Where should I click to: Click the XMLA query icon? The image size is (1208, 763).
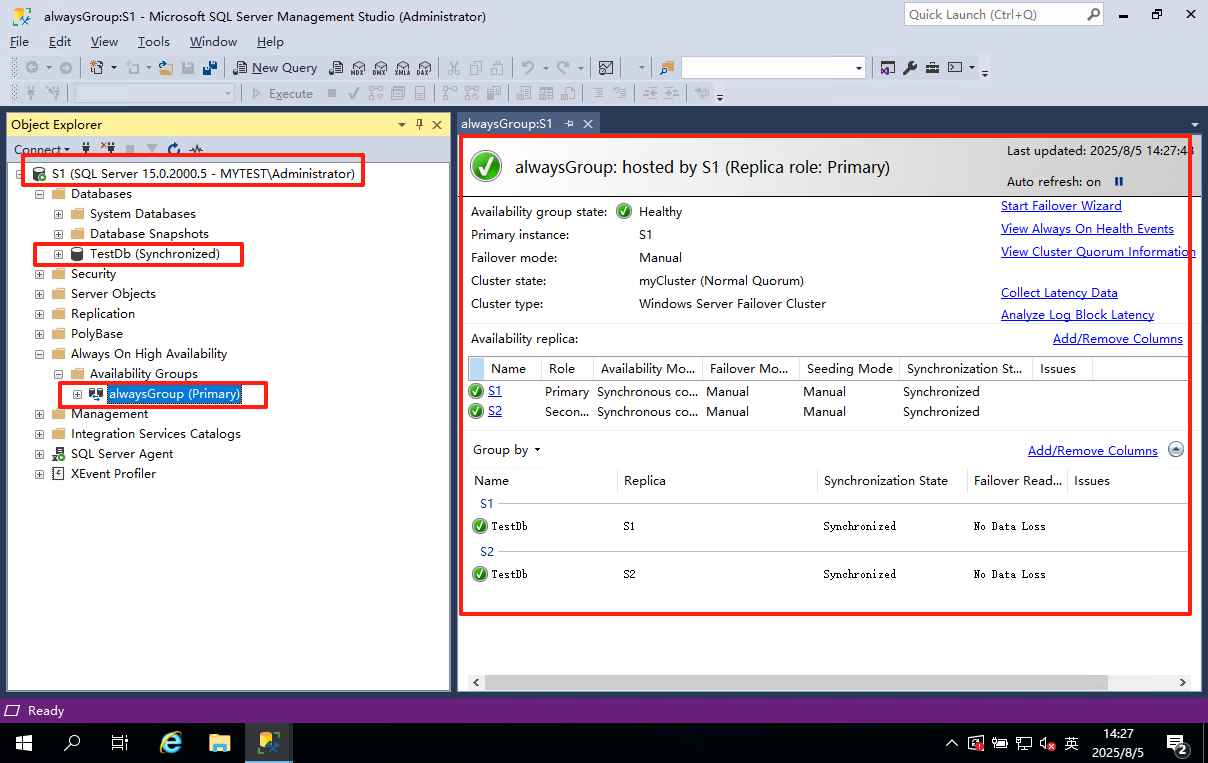click(x=402, y=68)
